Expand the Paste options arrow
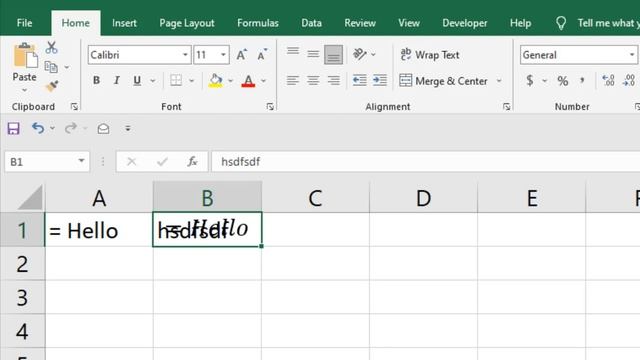Screen dimensions: 640x360 pos(24,90)
